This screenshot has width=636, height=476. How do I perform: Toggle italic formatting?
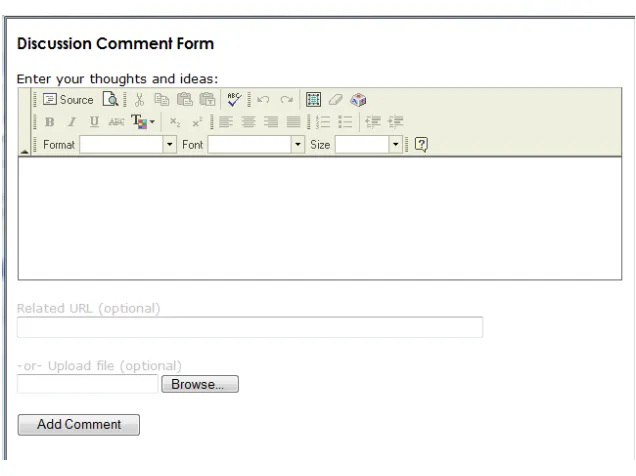click(72, 122)
